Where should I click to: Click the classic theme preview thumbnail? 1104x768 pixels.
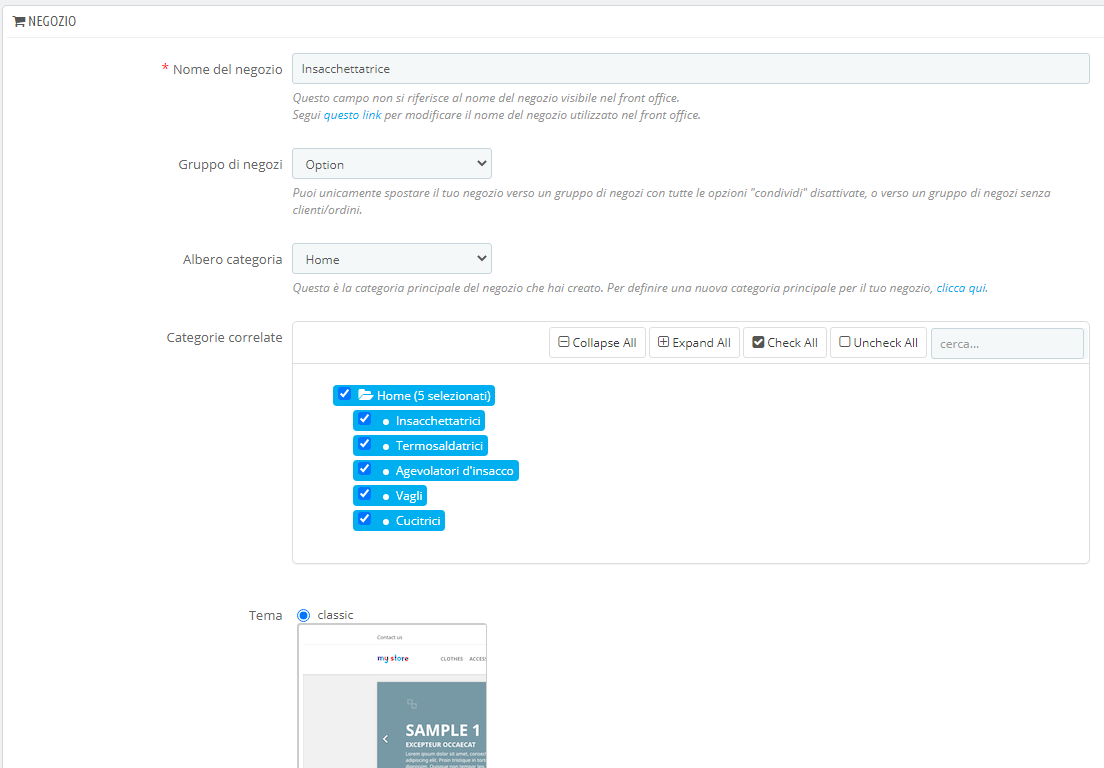[x=392, y=695]
